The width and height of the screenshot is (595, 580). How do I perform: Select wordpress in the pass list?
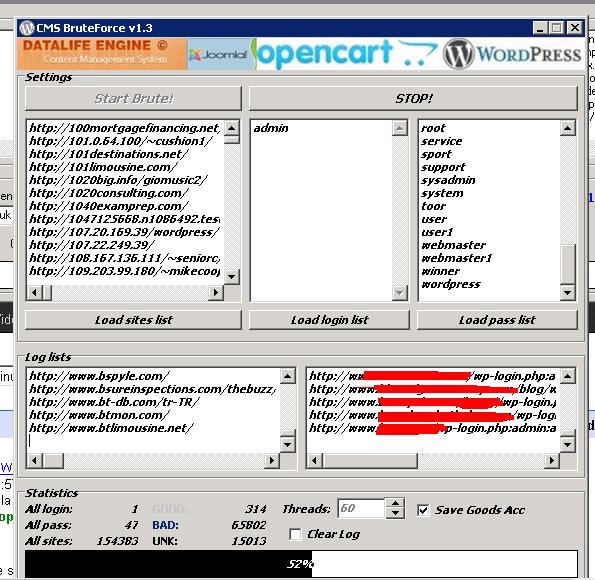(x=451, y=284)
